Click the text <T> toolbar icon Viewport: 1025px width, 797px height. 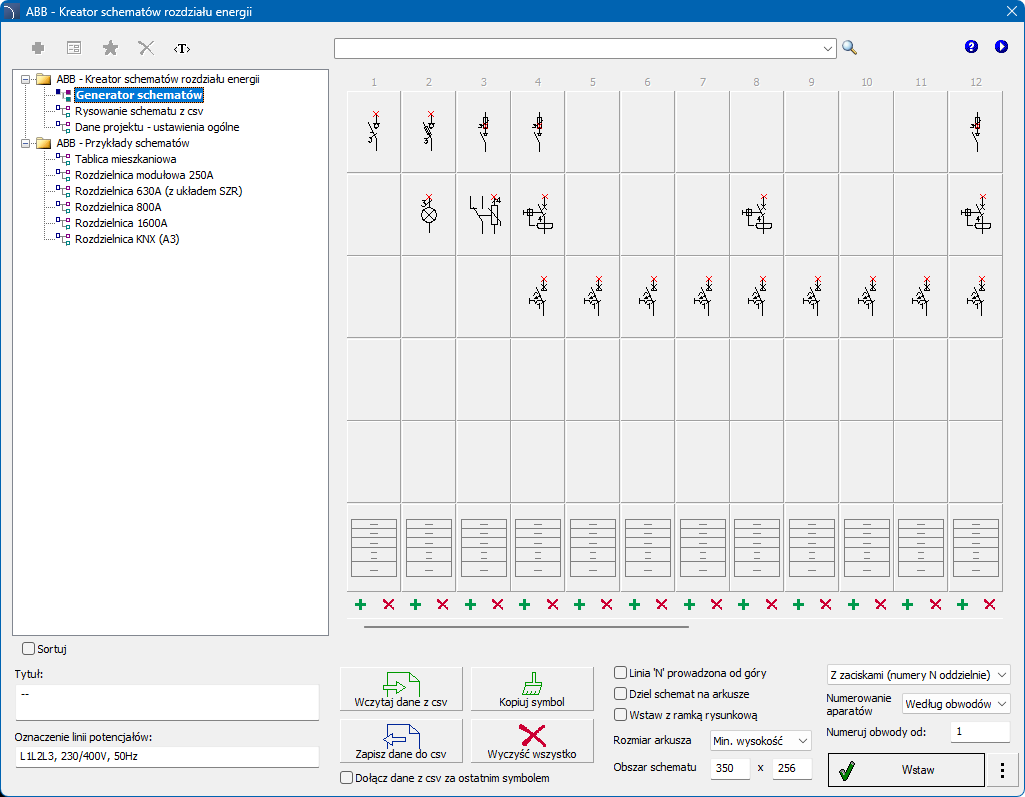click(181, 48)
